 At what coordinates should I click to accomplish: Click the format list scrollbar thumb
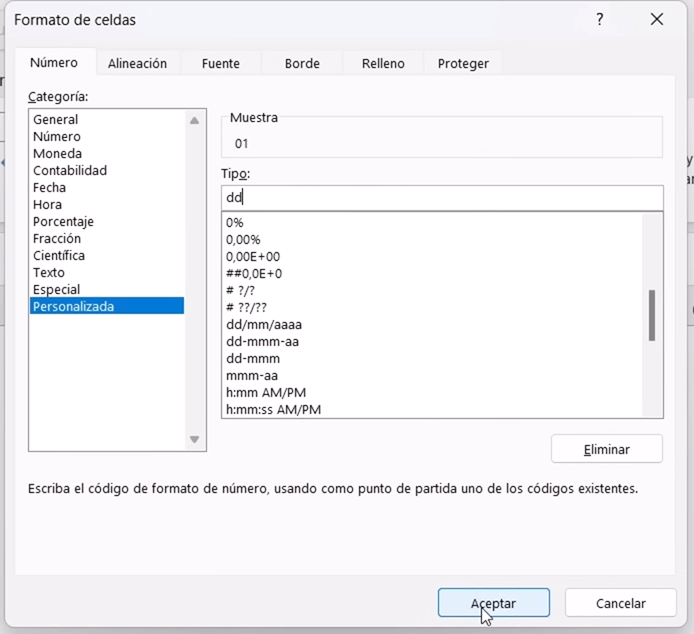(x=652, y=315)
